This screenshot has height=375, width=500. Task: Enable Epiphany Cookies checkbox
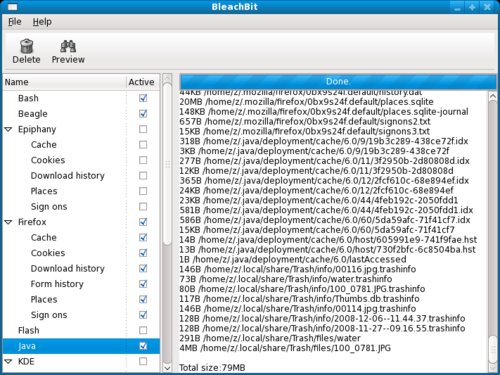pos(143,160)
